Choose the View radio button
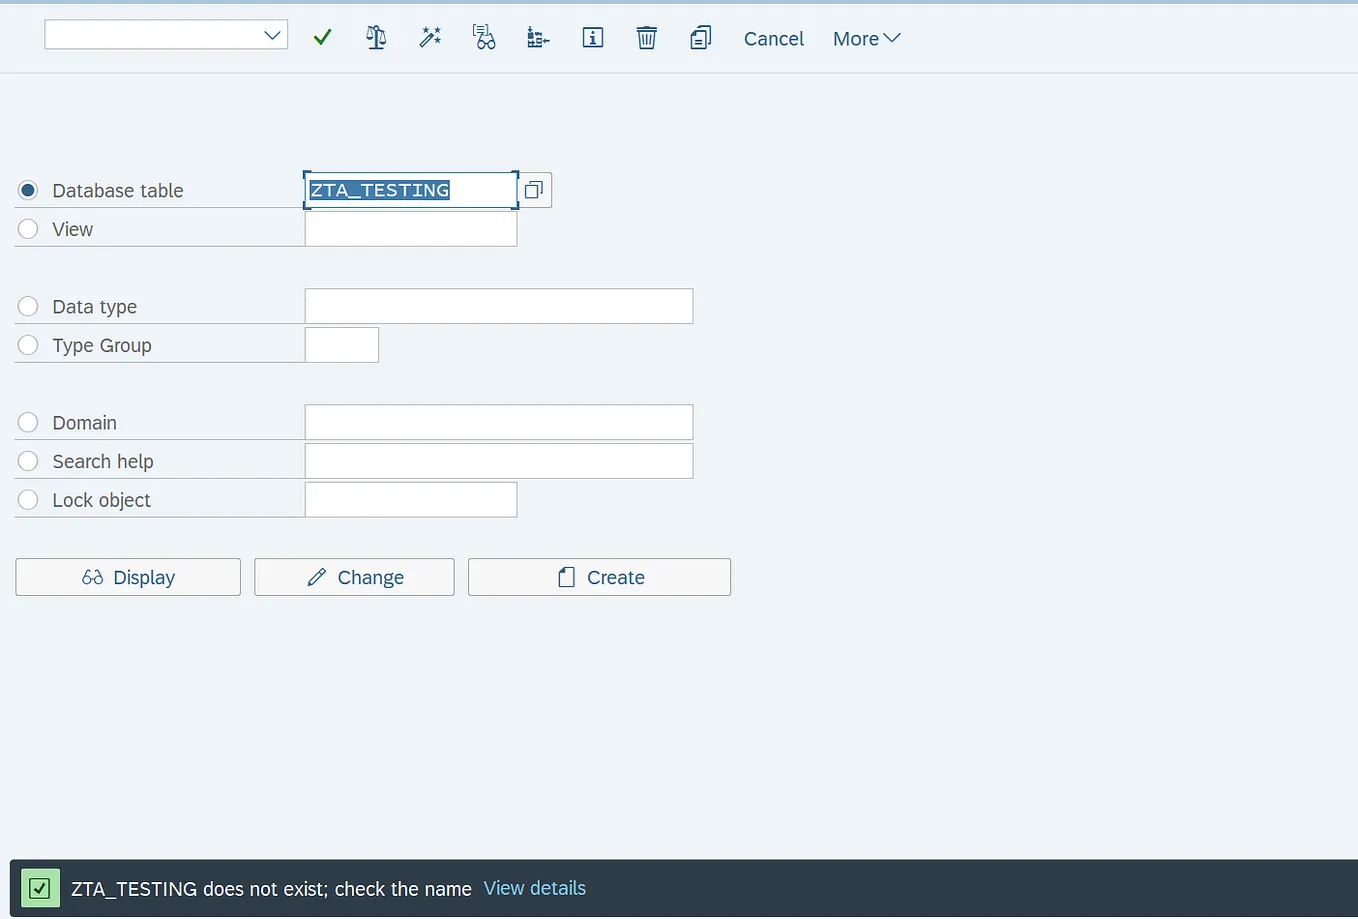Screen dimensions: 1358x919 [x=27, y=229]
